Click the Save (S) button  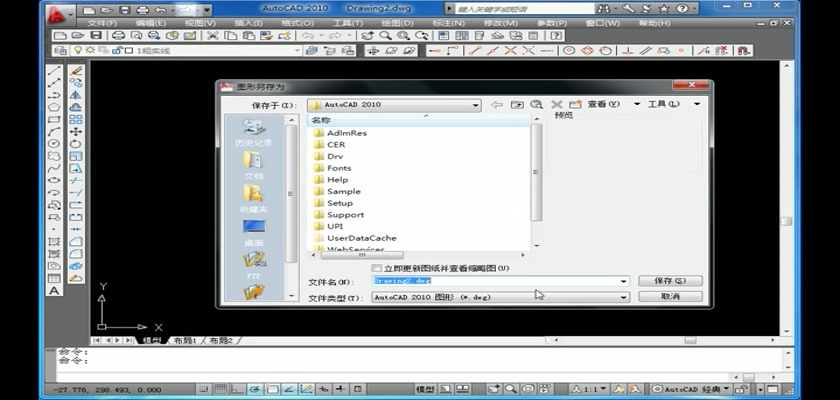(670, 281)
